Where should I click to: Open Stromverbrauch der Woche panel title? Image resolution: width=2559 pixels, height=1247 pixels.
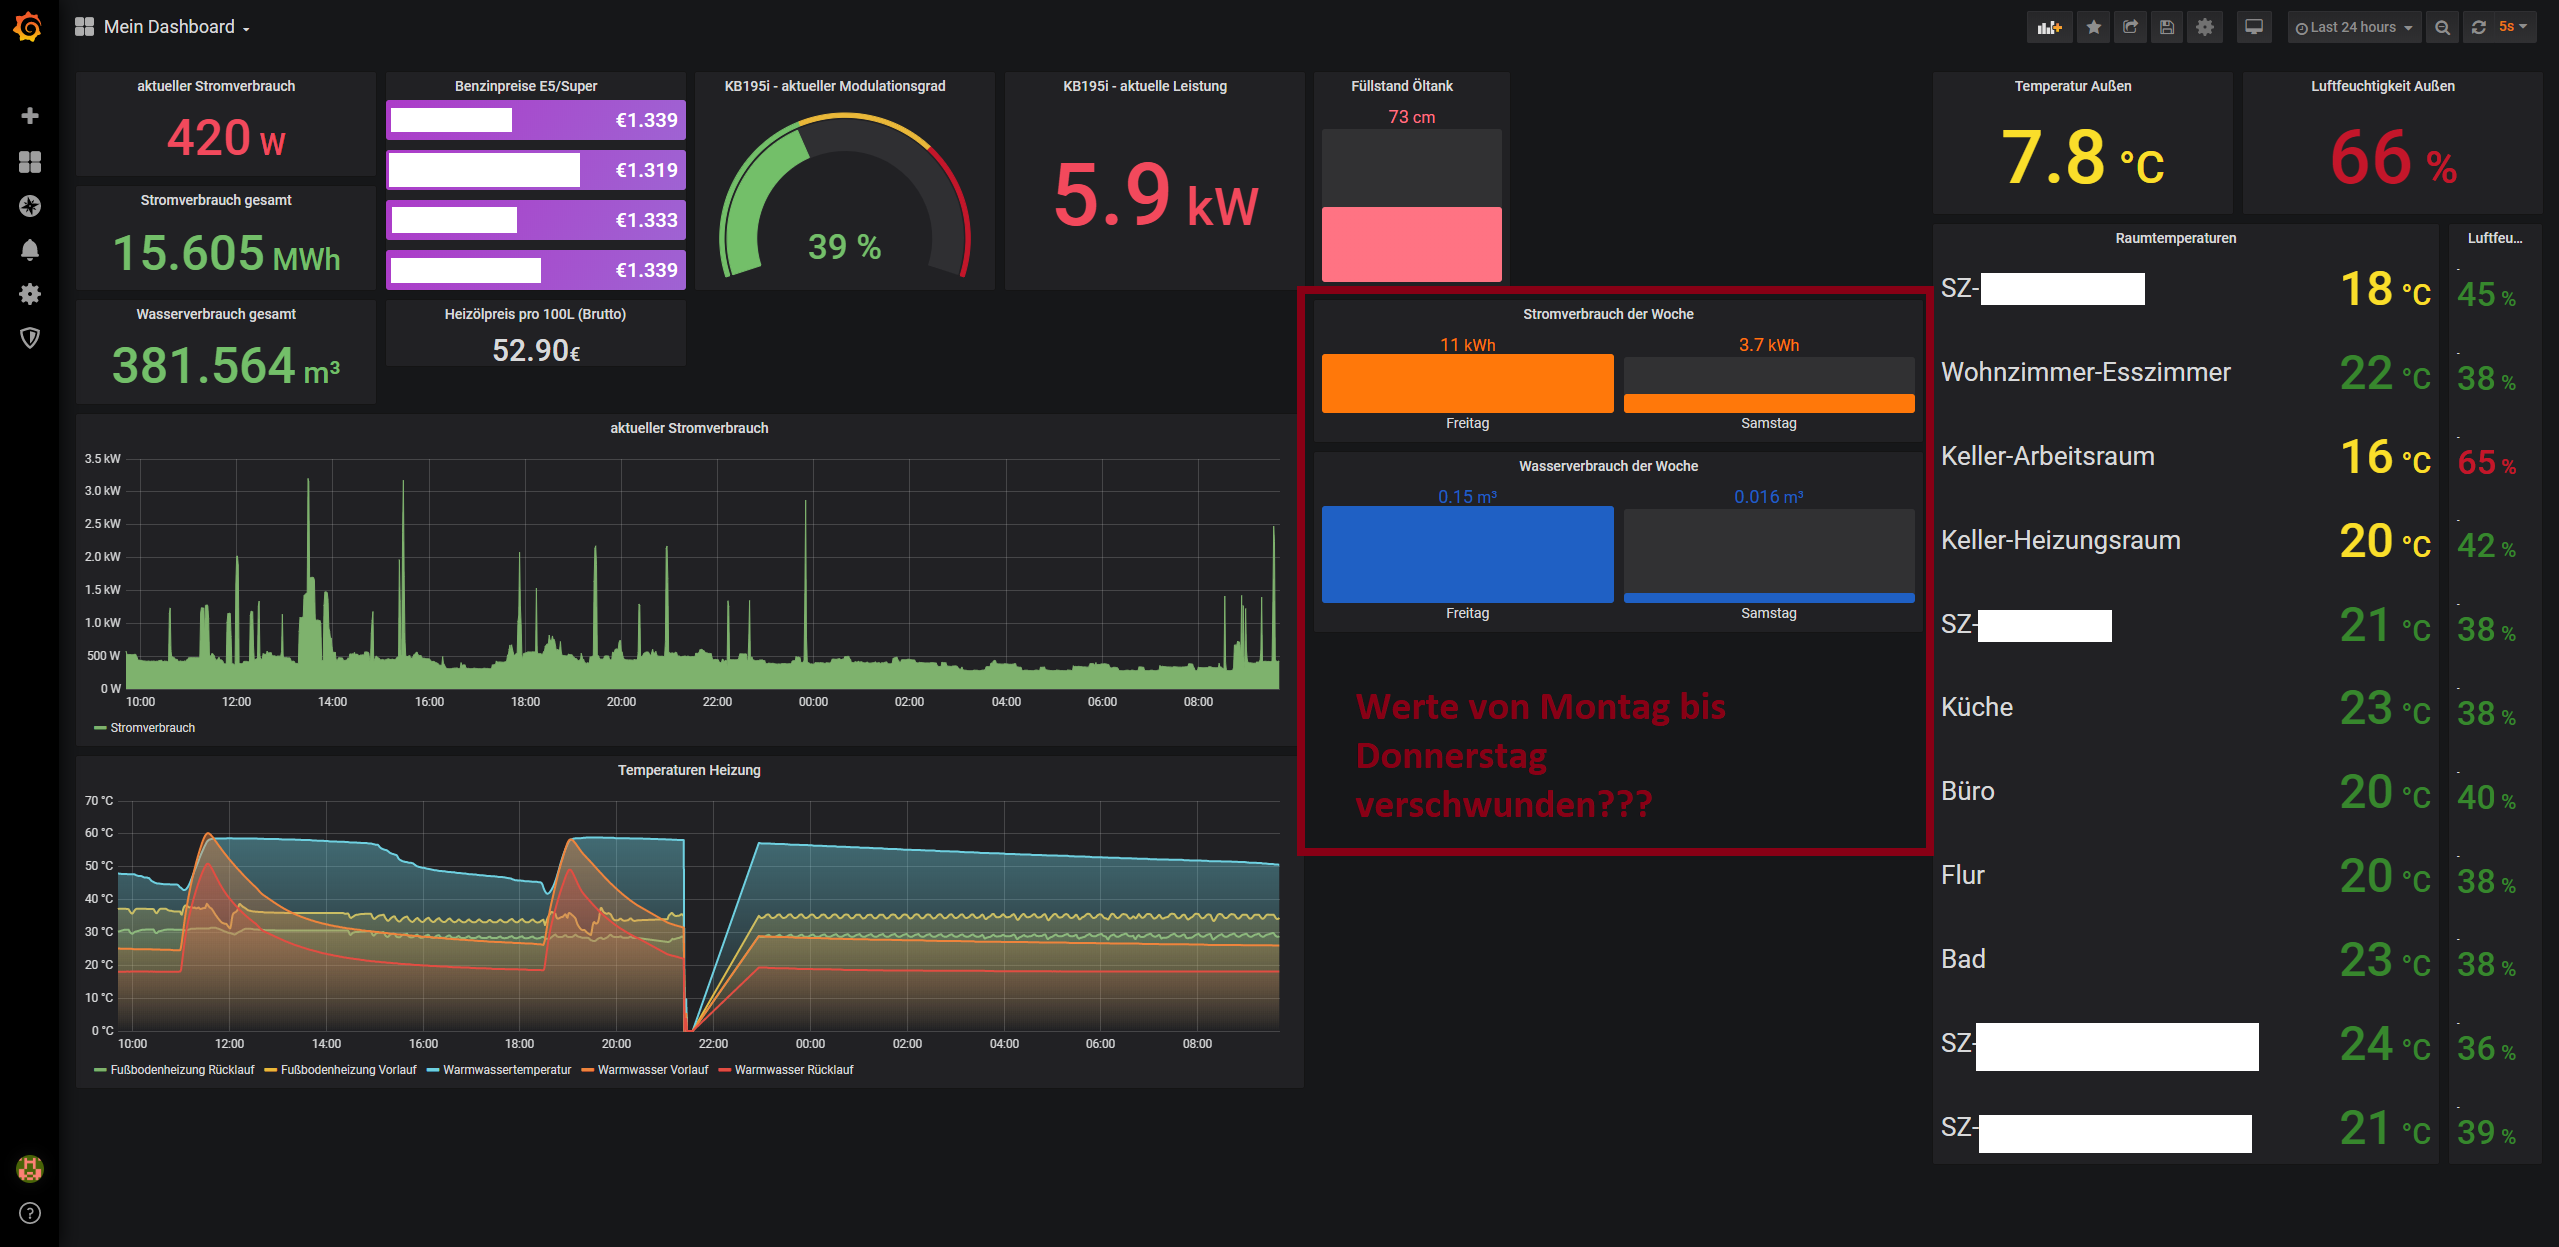1608,314
